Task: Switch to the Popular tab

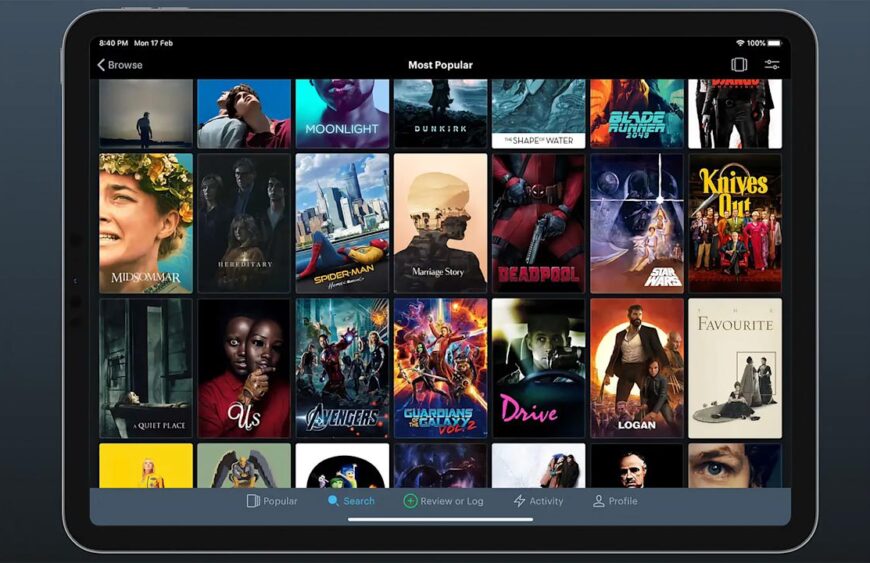Action: point(272,501)
